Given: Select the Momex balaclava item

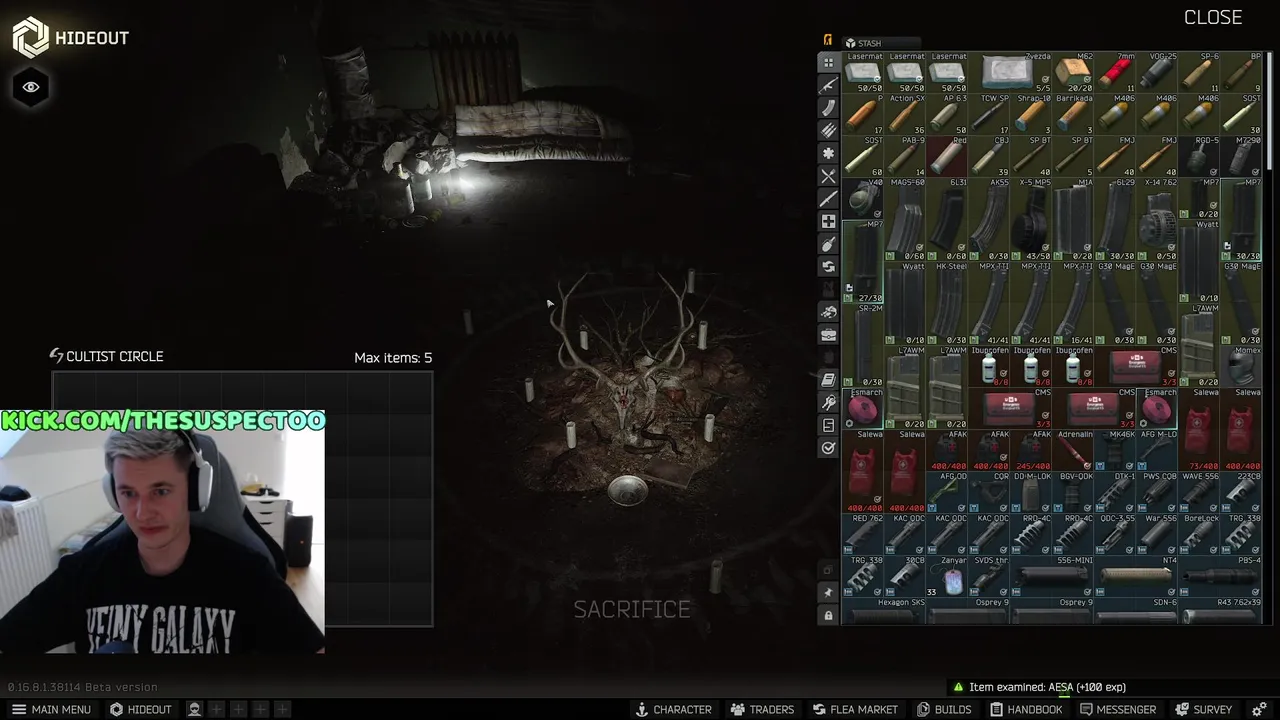Looking at the screenshot, I should 1242,366.
